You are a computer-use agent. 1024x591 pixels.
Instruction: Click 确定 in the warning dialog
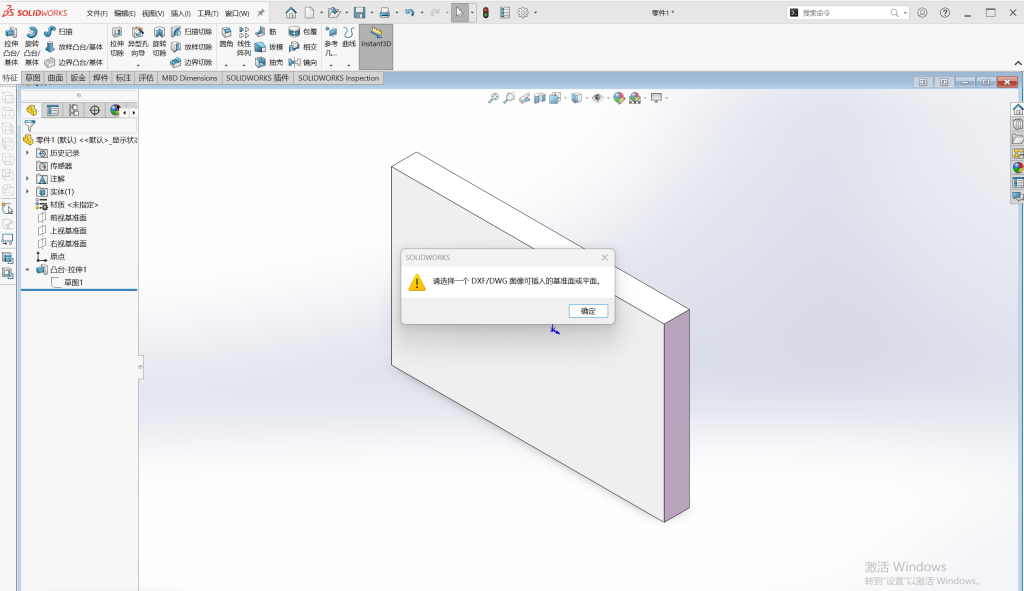588,311
